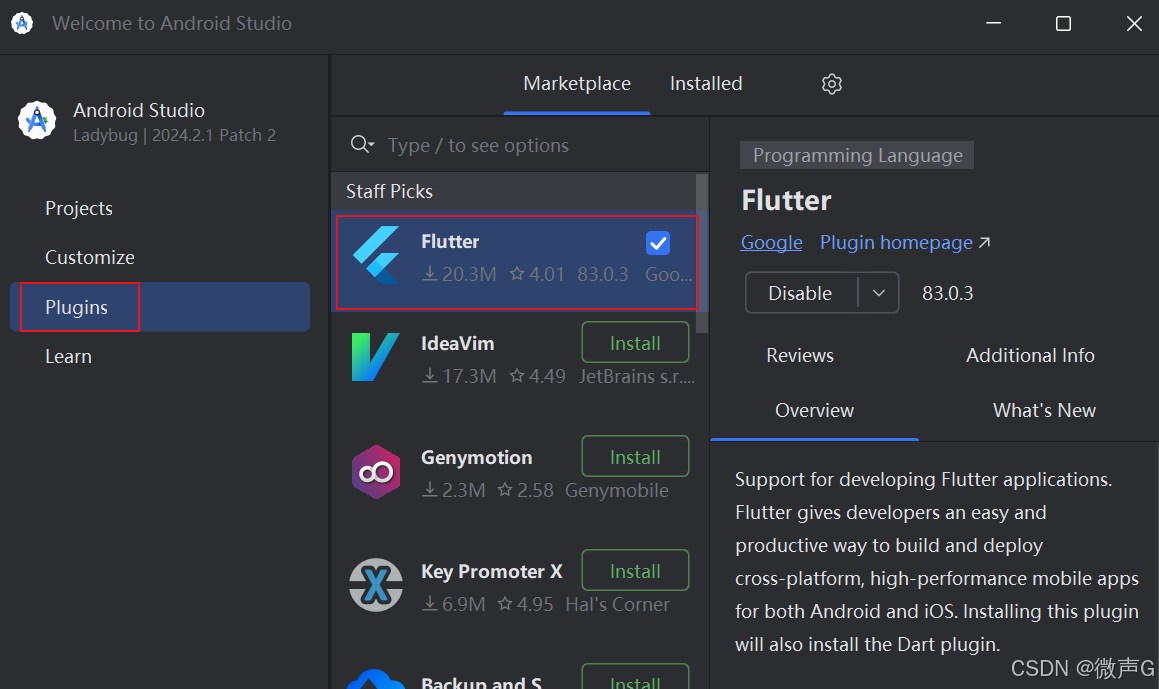1159x689 pixels.
Task: Maximize the Android Studio window
Action: point(1063,24)
